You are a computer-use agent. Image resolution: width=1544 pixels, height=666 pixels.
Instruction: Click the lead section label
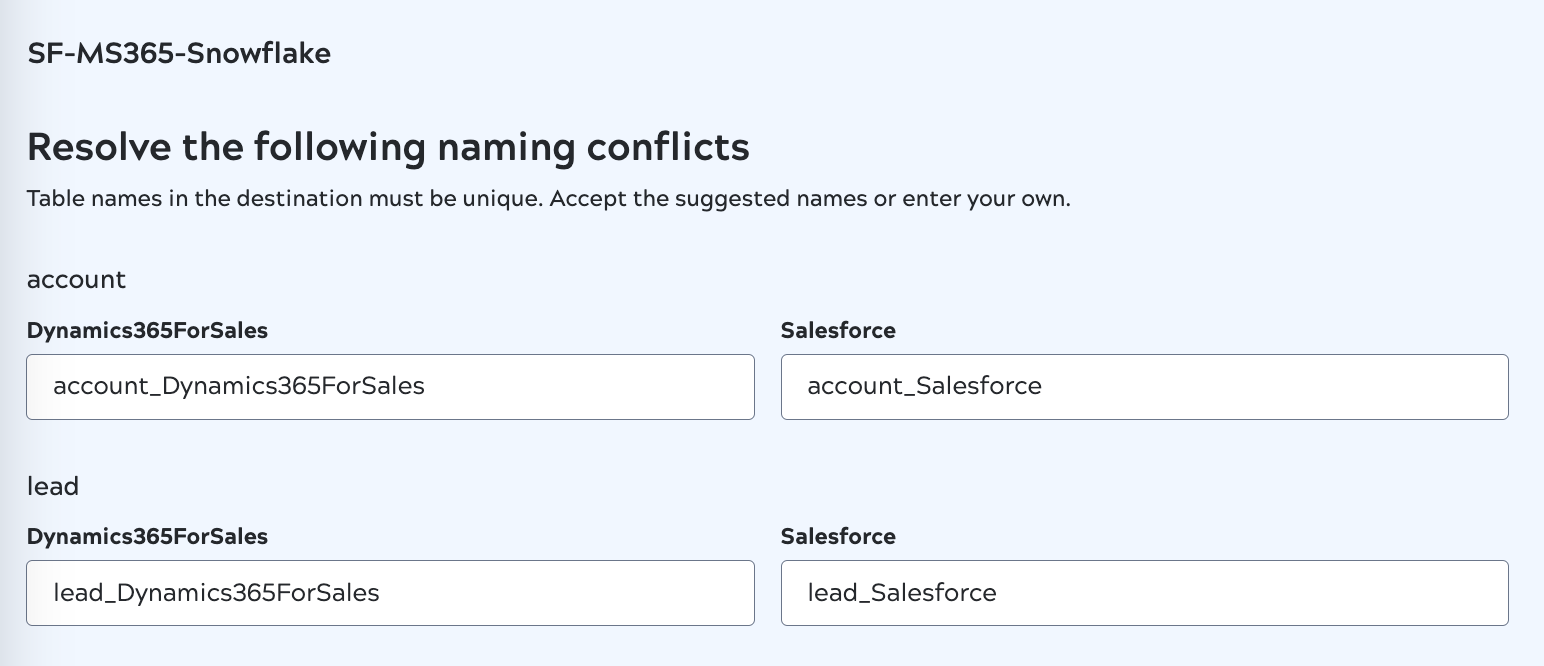53,487
